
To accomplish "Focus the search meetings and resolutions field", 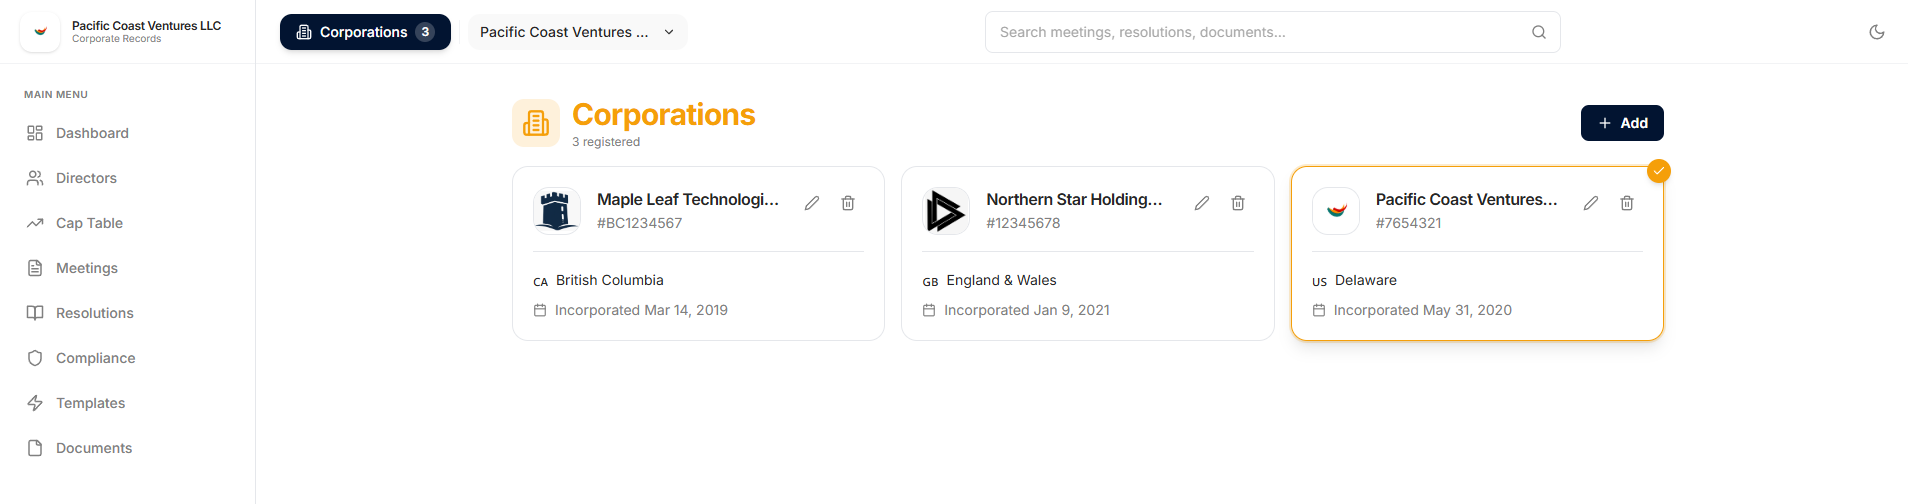I will [1272, 32].
